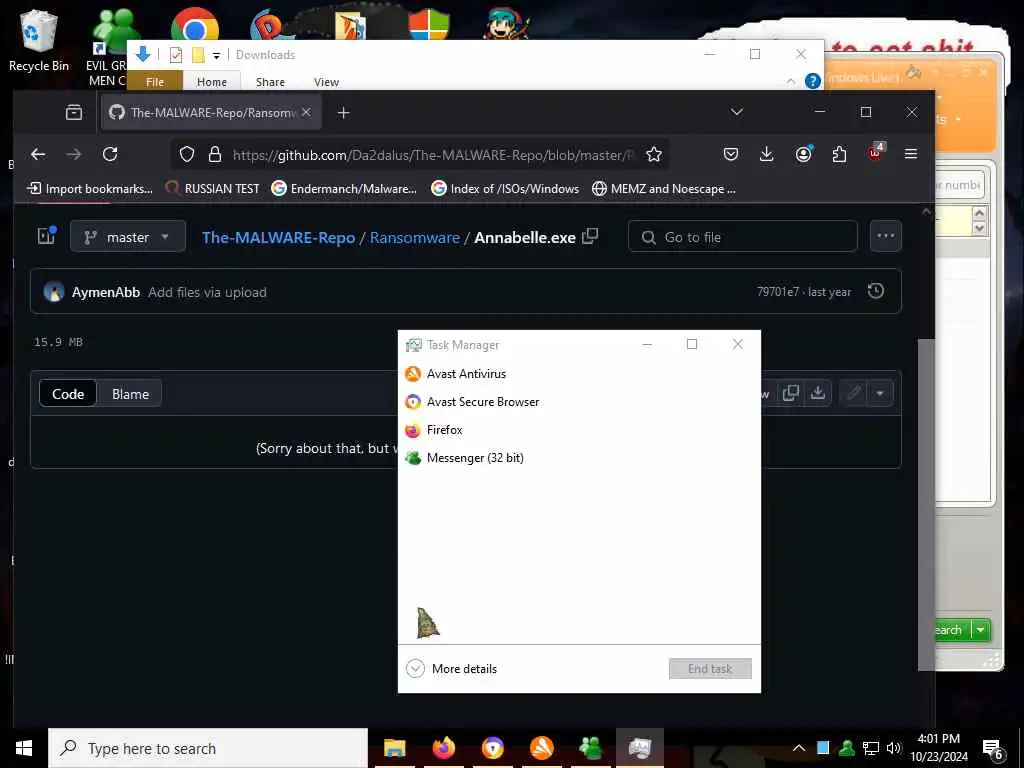This screenshot has height=768, width=1024.
Task: Open the AymenAbb author link
Action: (106, 292)
